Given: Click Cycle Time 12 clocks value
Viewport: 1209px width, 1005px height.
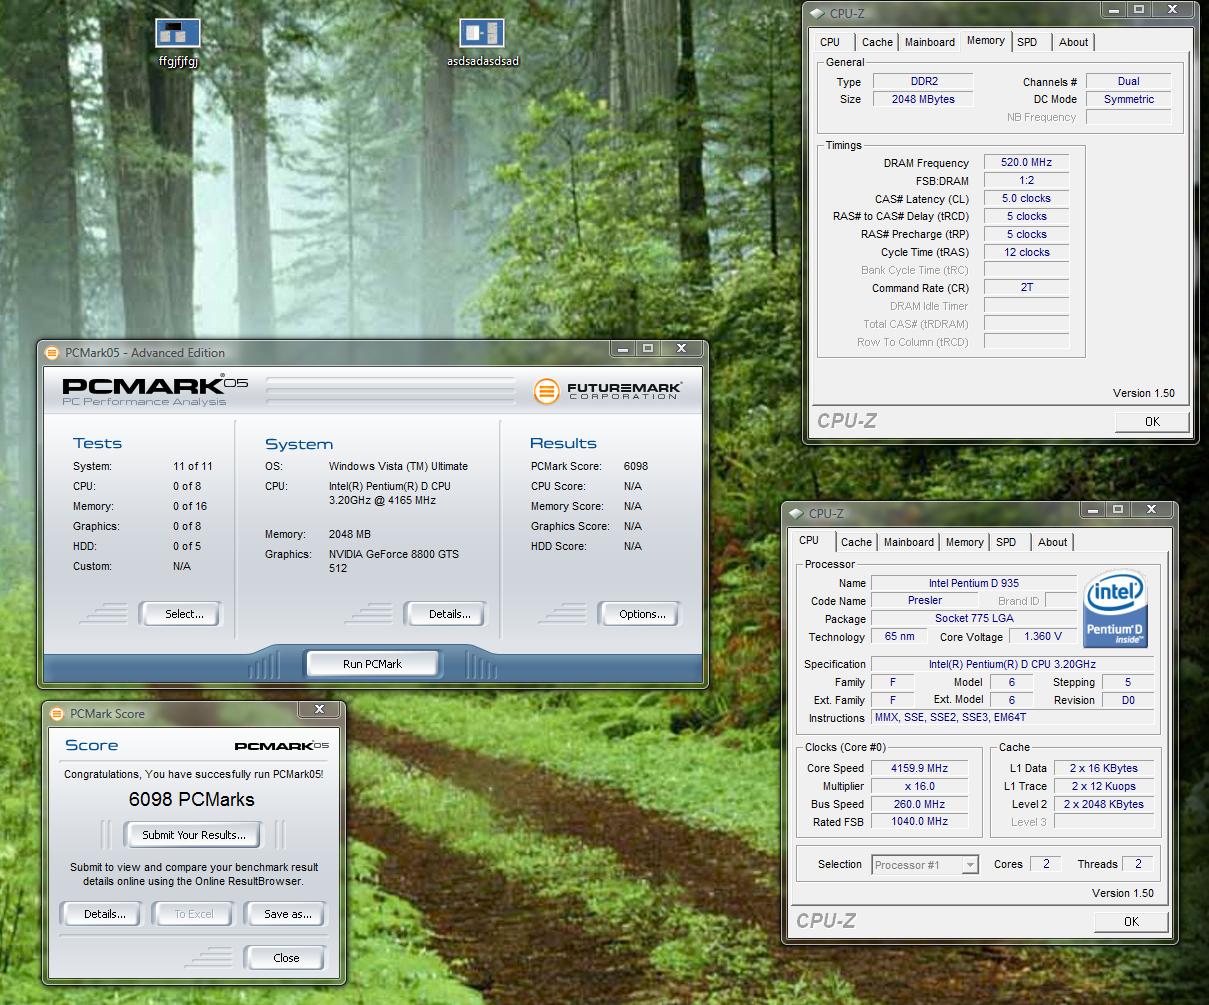Looking at the screenshot, I should pyautogui.click(x=1026, y=252).
